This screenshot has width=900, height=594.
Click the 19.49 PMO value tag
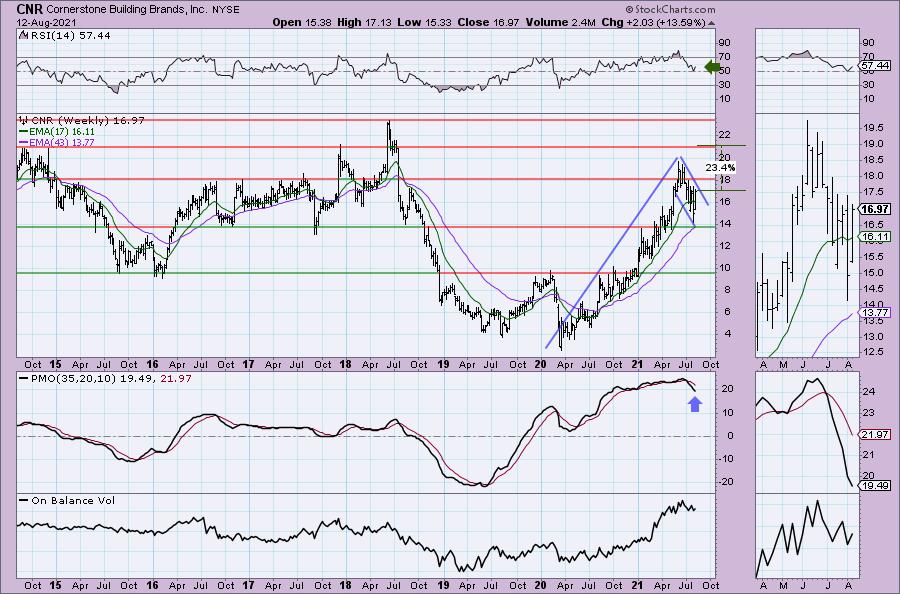click(x=875, y=486)
